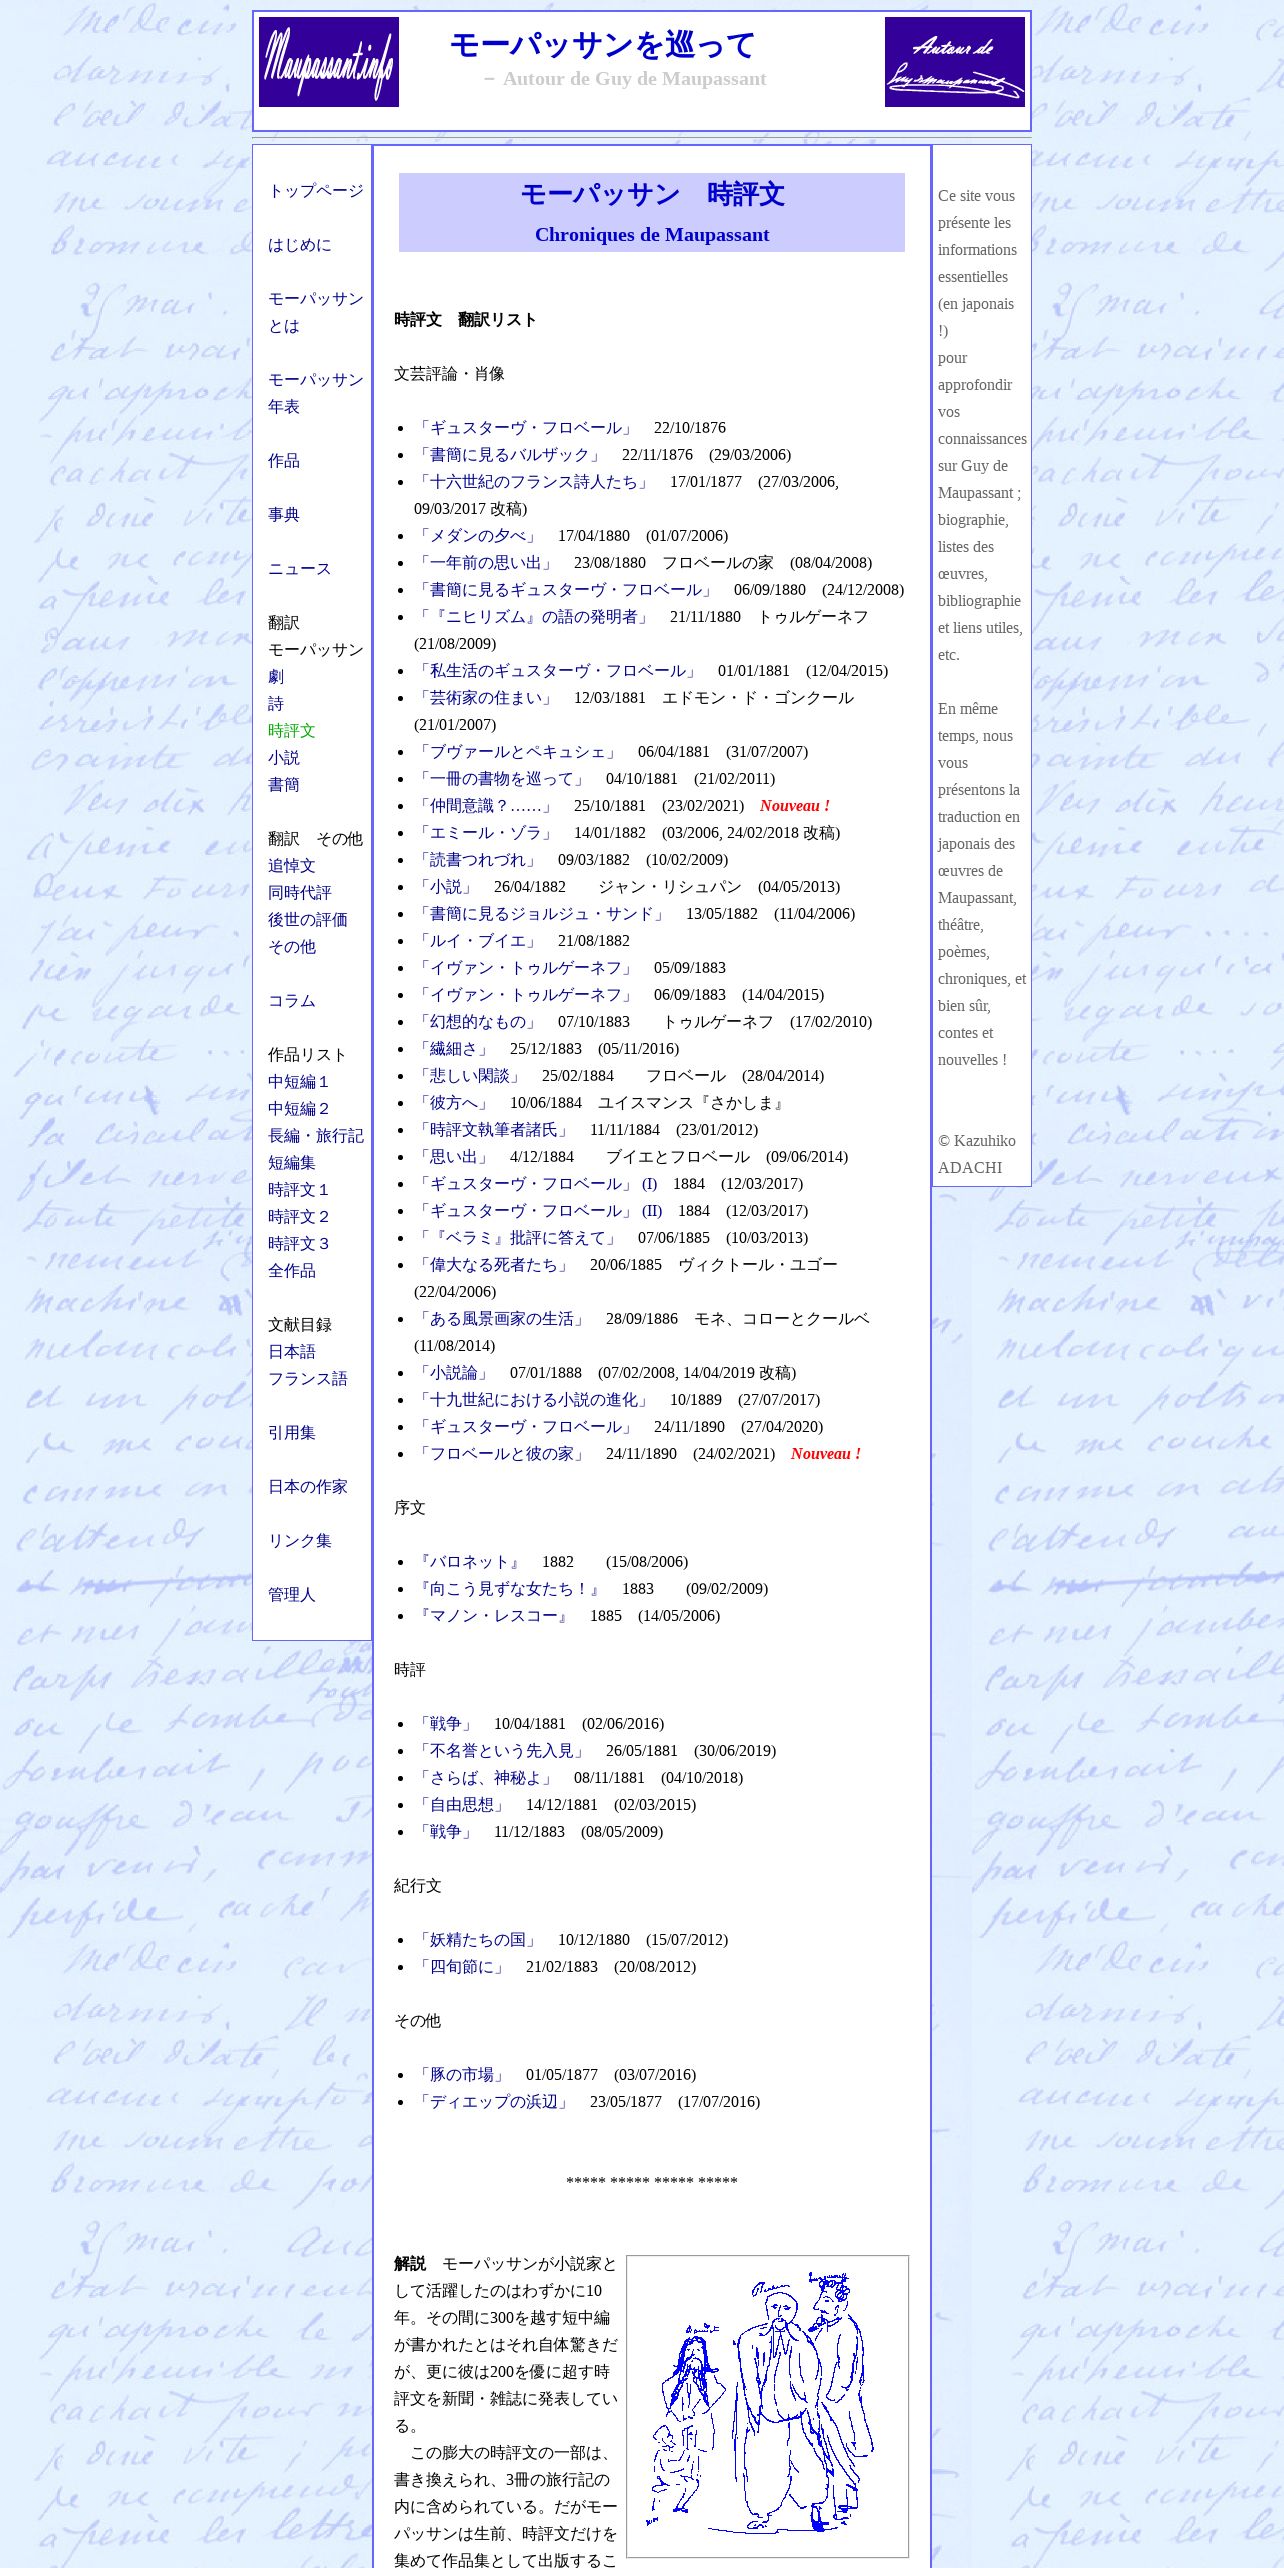Open 「悲しい閑談」 article
1284x2568 pixels.
(470, 1076)
